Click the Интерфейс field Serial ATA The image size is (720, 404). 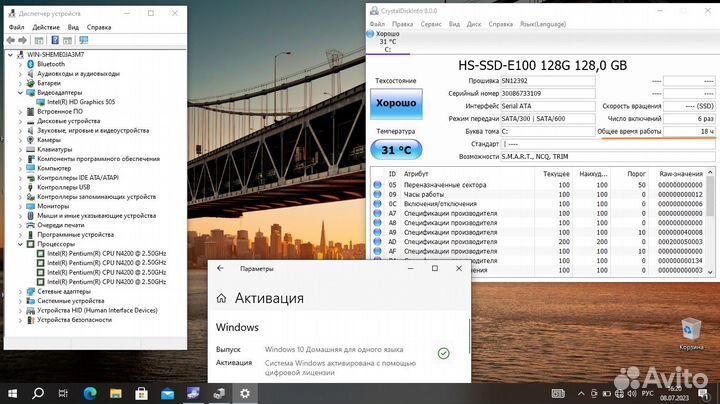coord(548,106)
